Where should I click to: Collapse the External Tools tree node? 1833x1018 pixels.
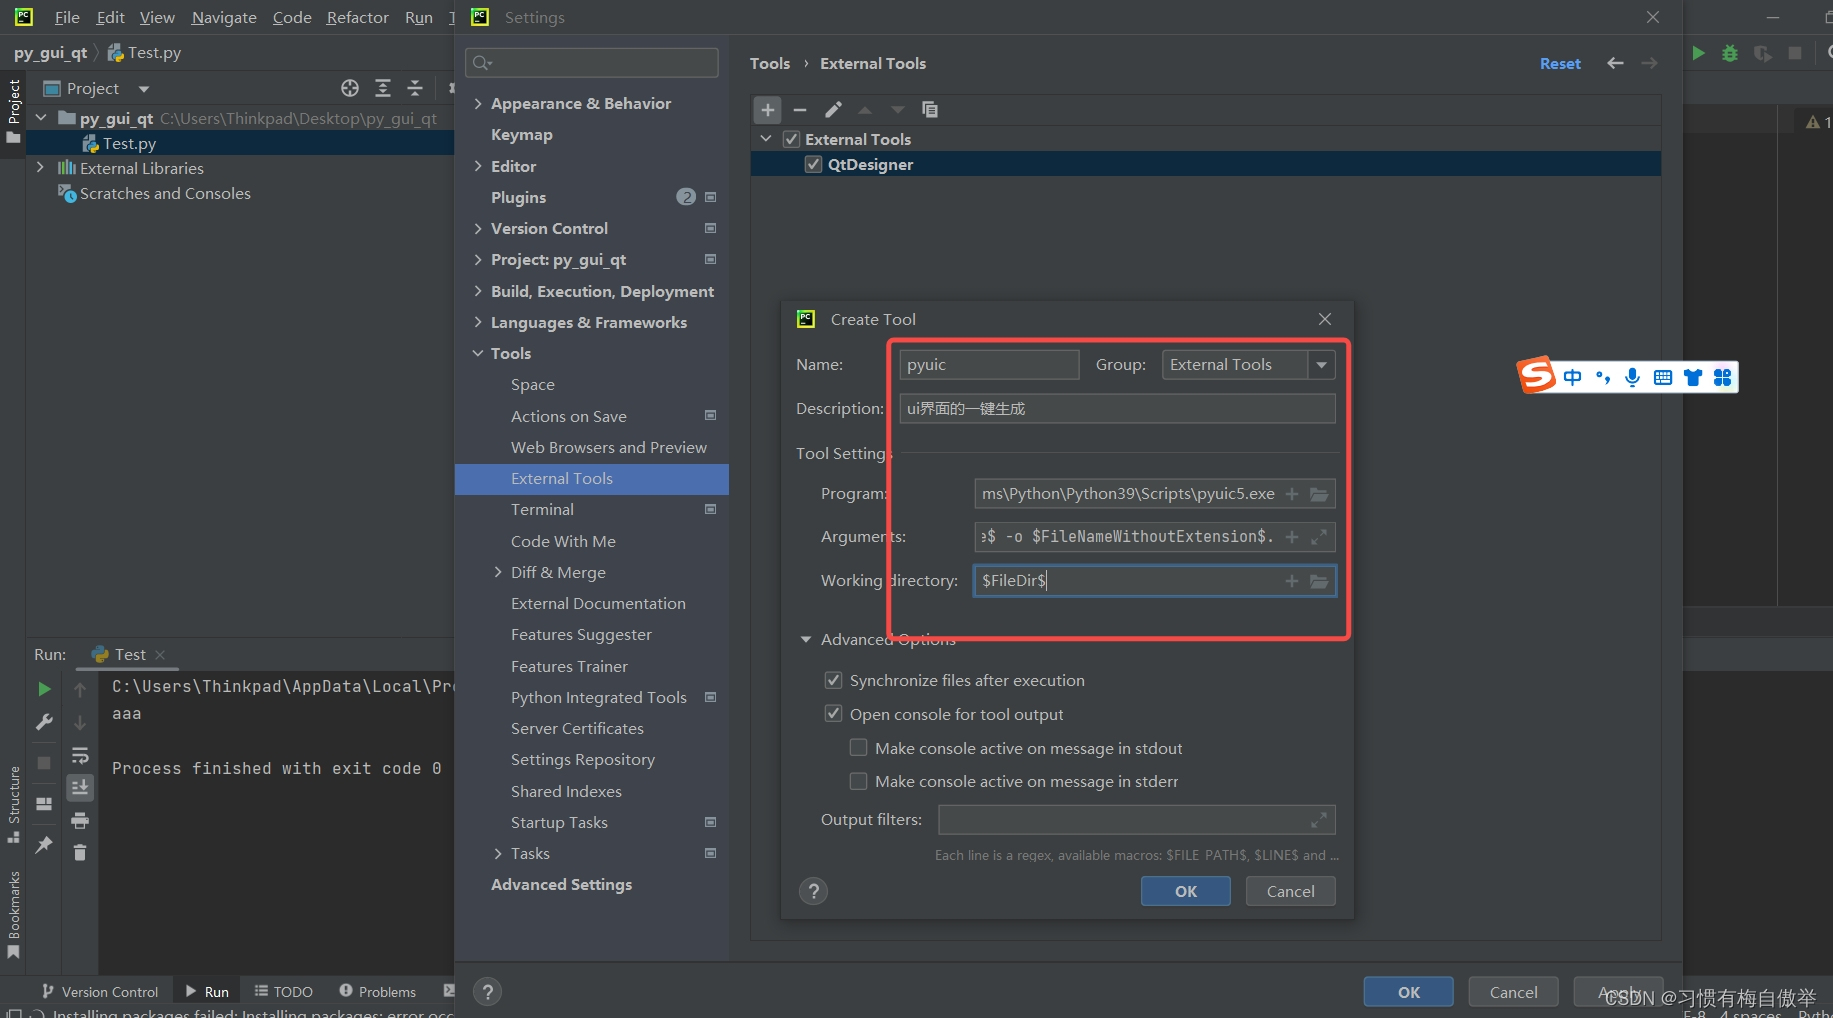pos(766,139)
